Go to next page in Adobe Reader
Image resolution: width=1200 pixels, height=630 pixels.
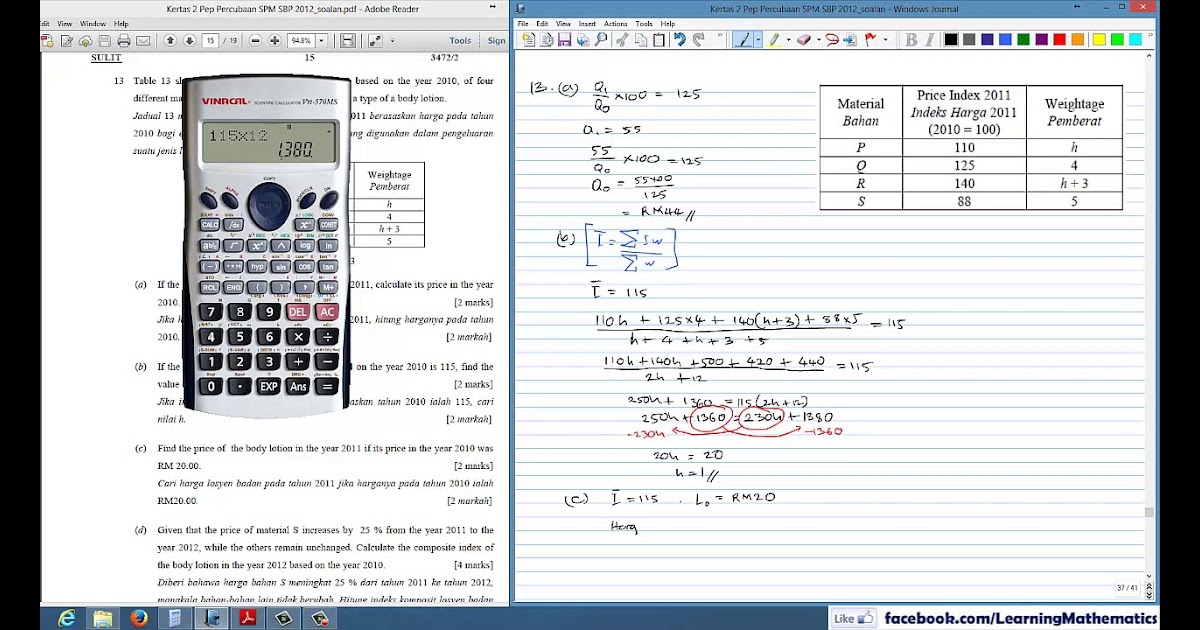click(x=189, y=41)
